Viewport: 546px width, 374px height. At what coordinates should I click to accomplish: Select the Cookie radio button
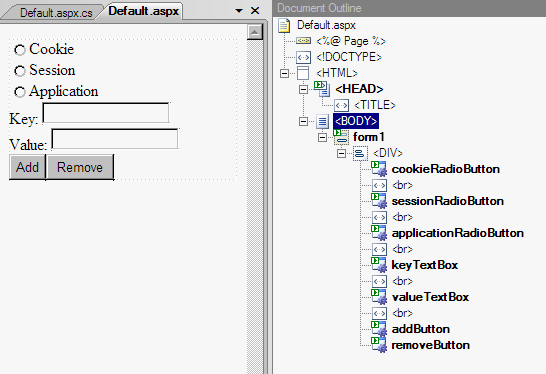20,50
